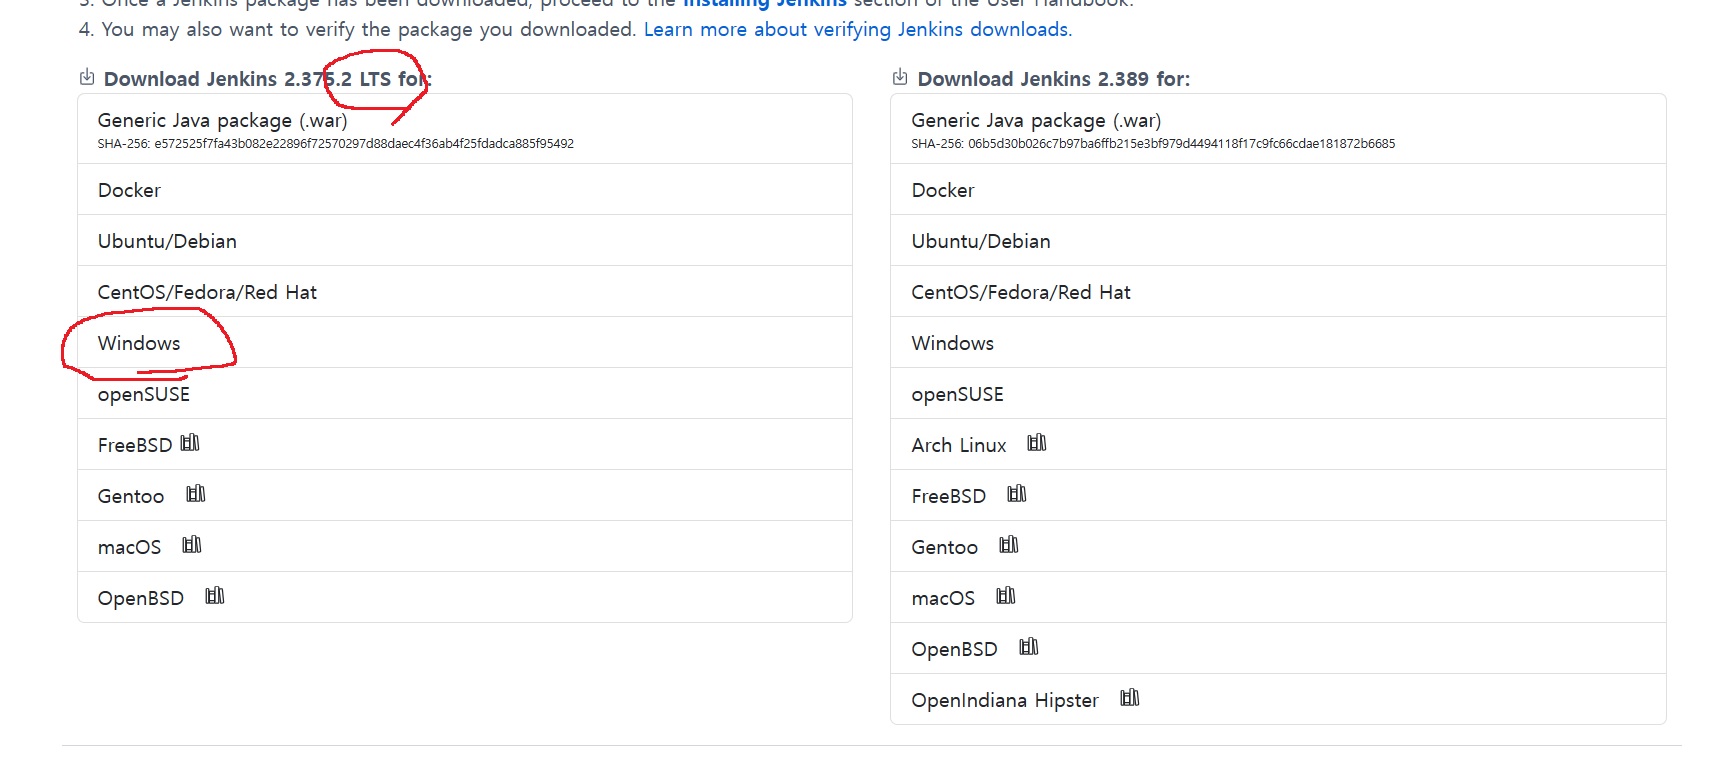Select Windows in the 2.389 download list
1735x762 pixels.
(1278, 343)
